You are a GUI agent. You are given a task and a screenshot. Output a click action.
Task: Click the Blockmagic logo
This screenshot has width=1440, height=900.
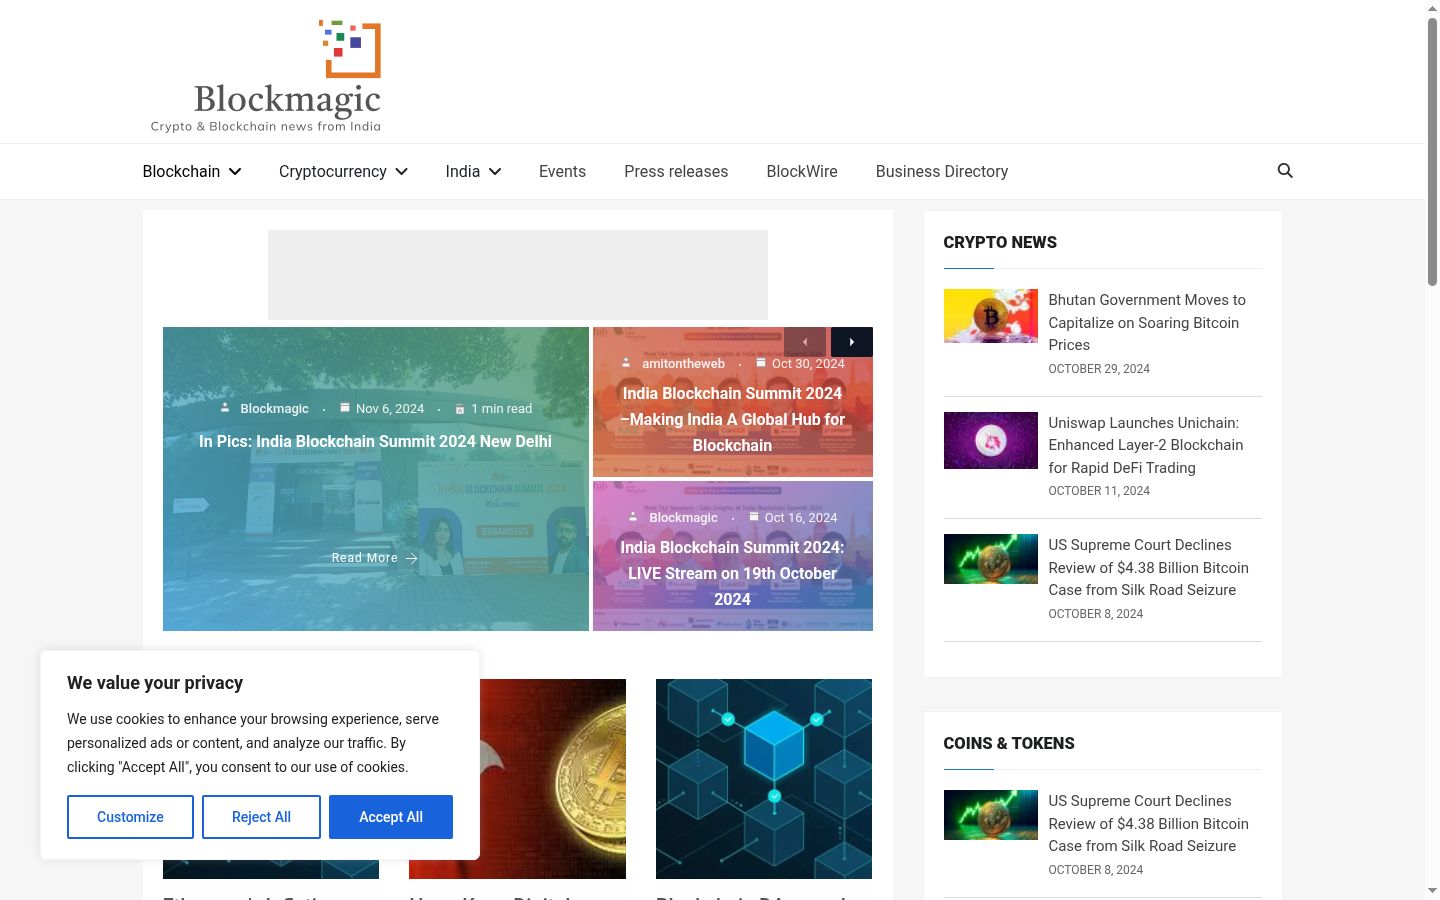[x=266, y=76]
